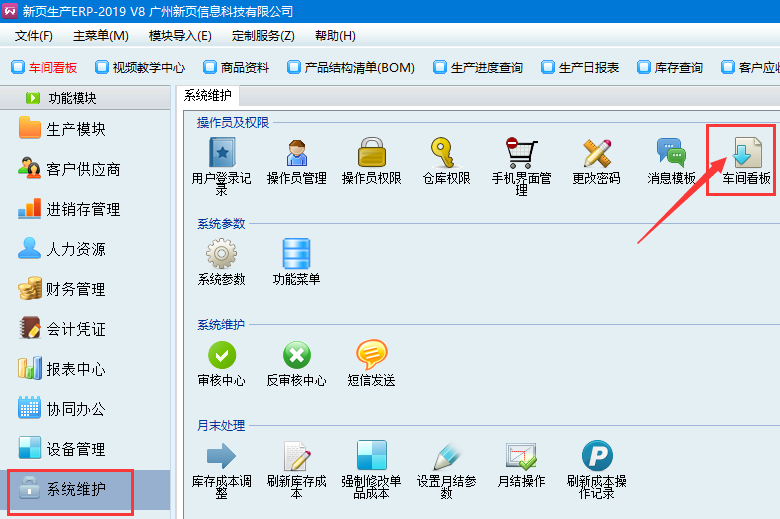Open 设置月结参数 icon
This screenshot has height=519, width=780.
click(x=446, y=456)
